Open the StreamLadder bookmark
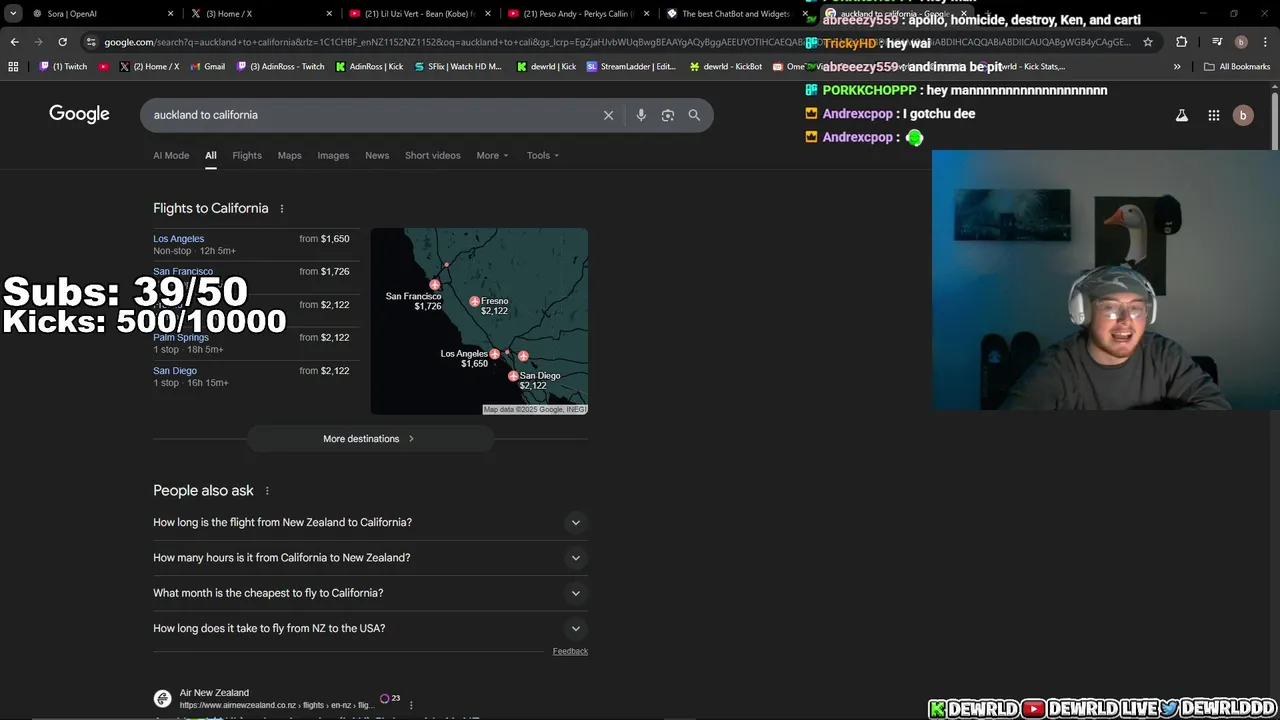 click(x=631, y=66)
